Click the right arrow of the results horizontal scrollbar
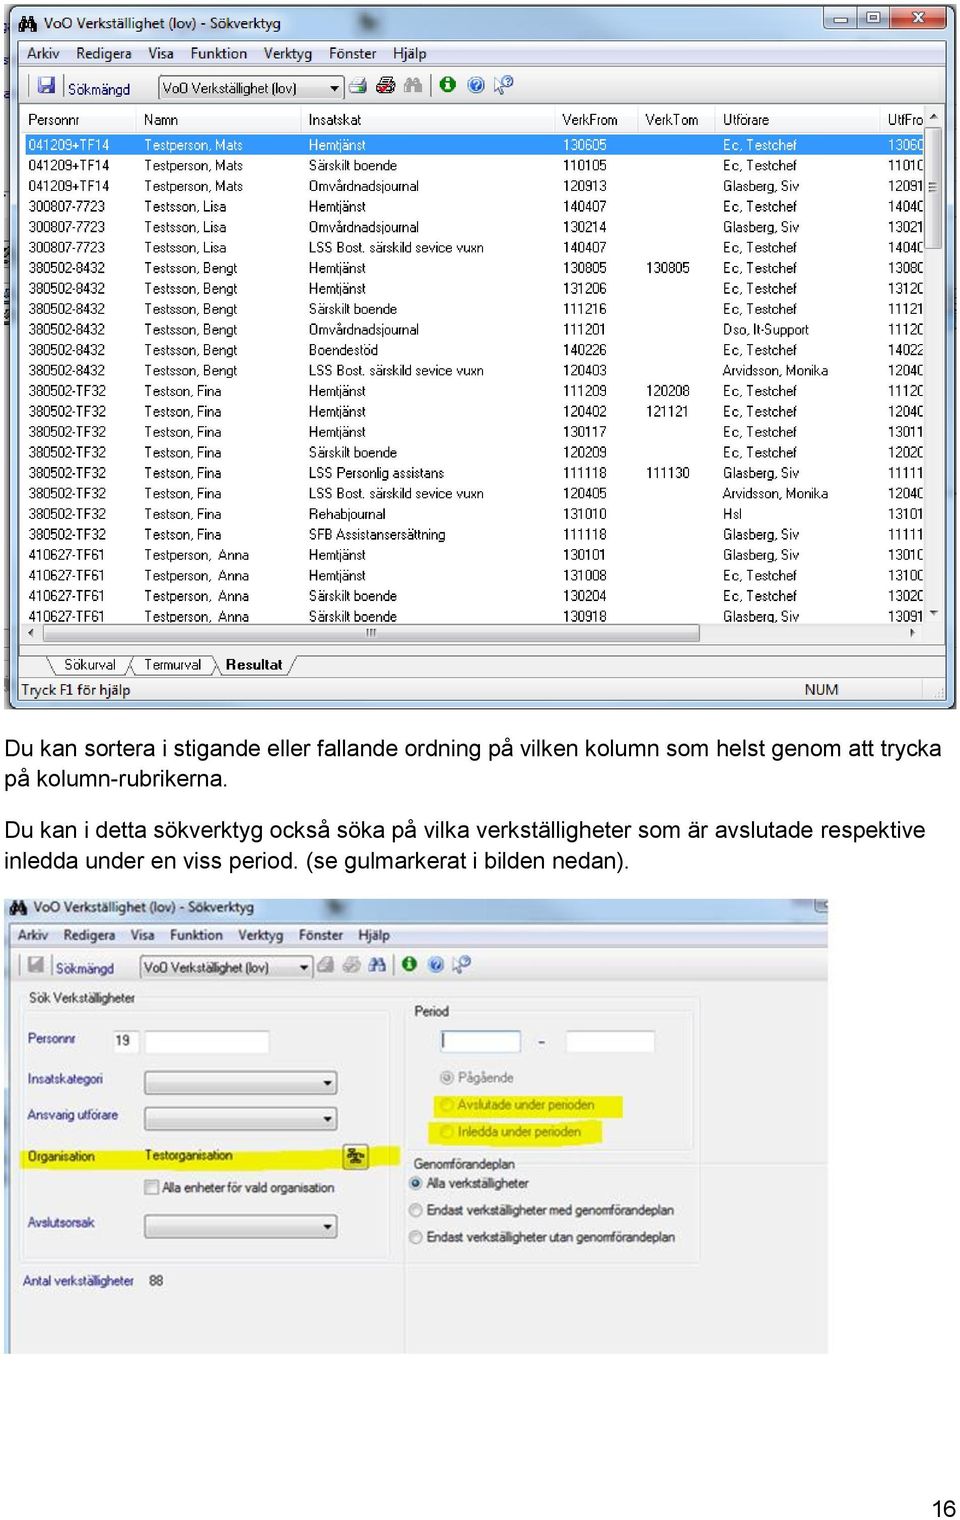The width and height of the screenshot is (960, 1520). pos(912,633)
